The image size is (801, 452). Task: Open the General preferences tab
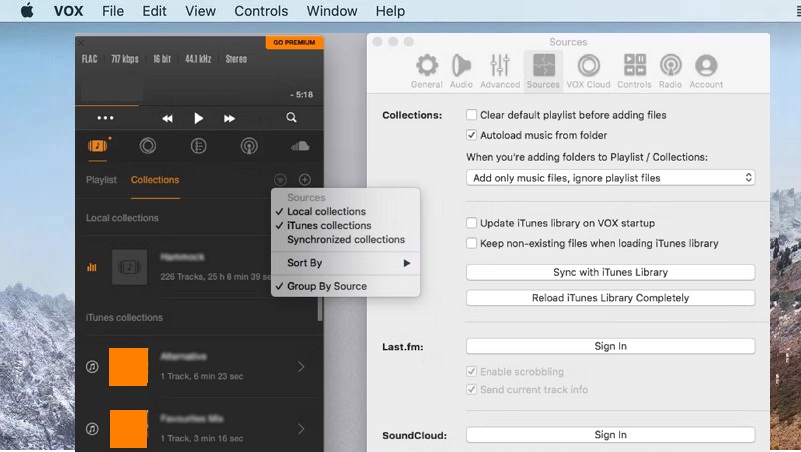pyautogui.click(x=427, y=72)
